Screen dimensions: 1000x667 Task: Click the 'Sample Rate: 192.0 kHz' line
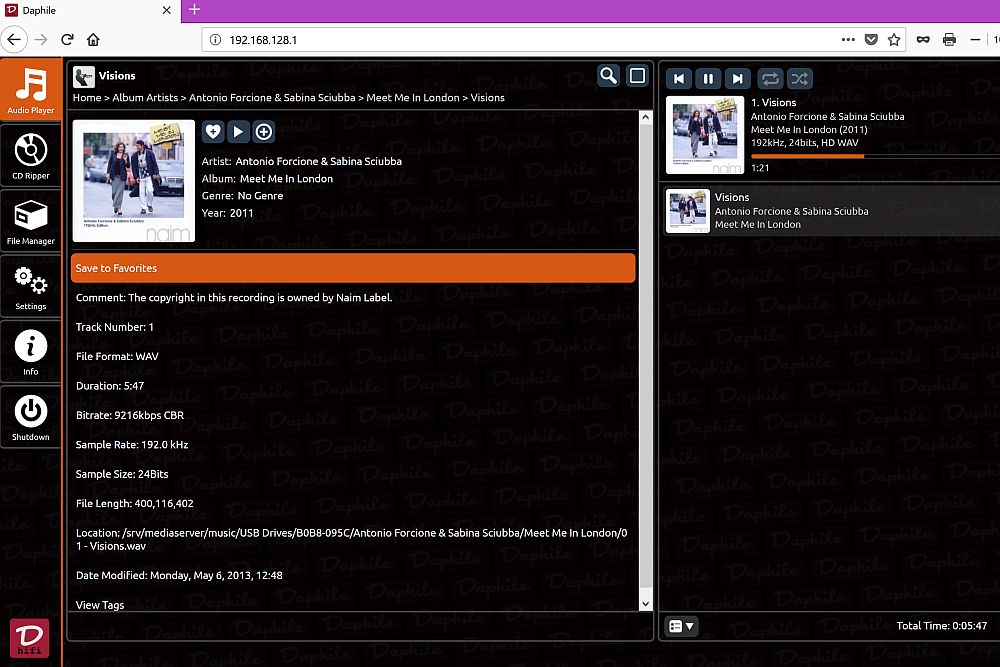coord(132,444)
